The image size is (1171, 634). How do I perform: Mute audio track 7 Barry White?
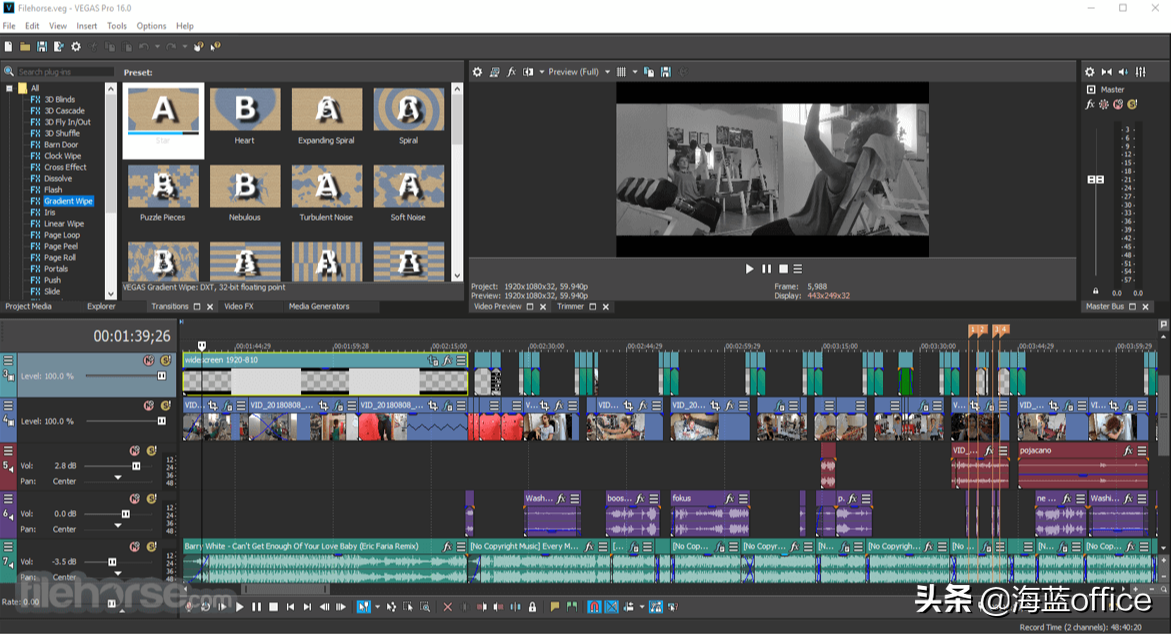tap(134, 547)
